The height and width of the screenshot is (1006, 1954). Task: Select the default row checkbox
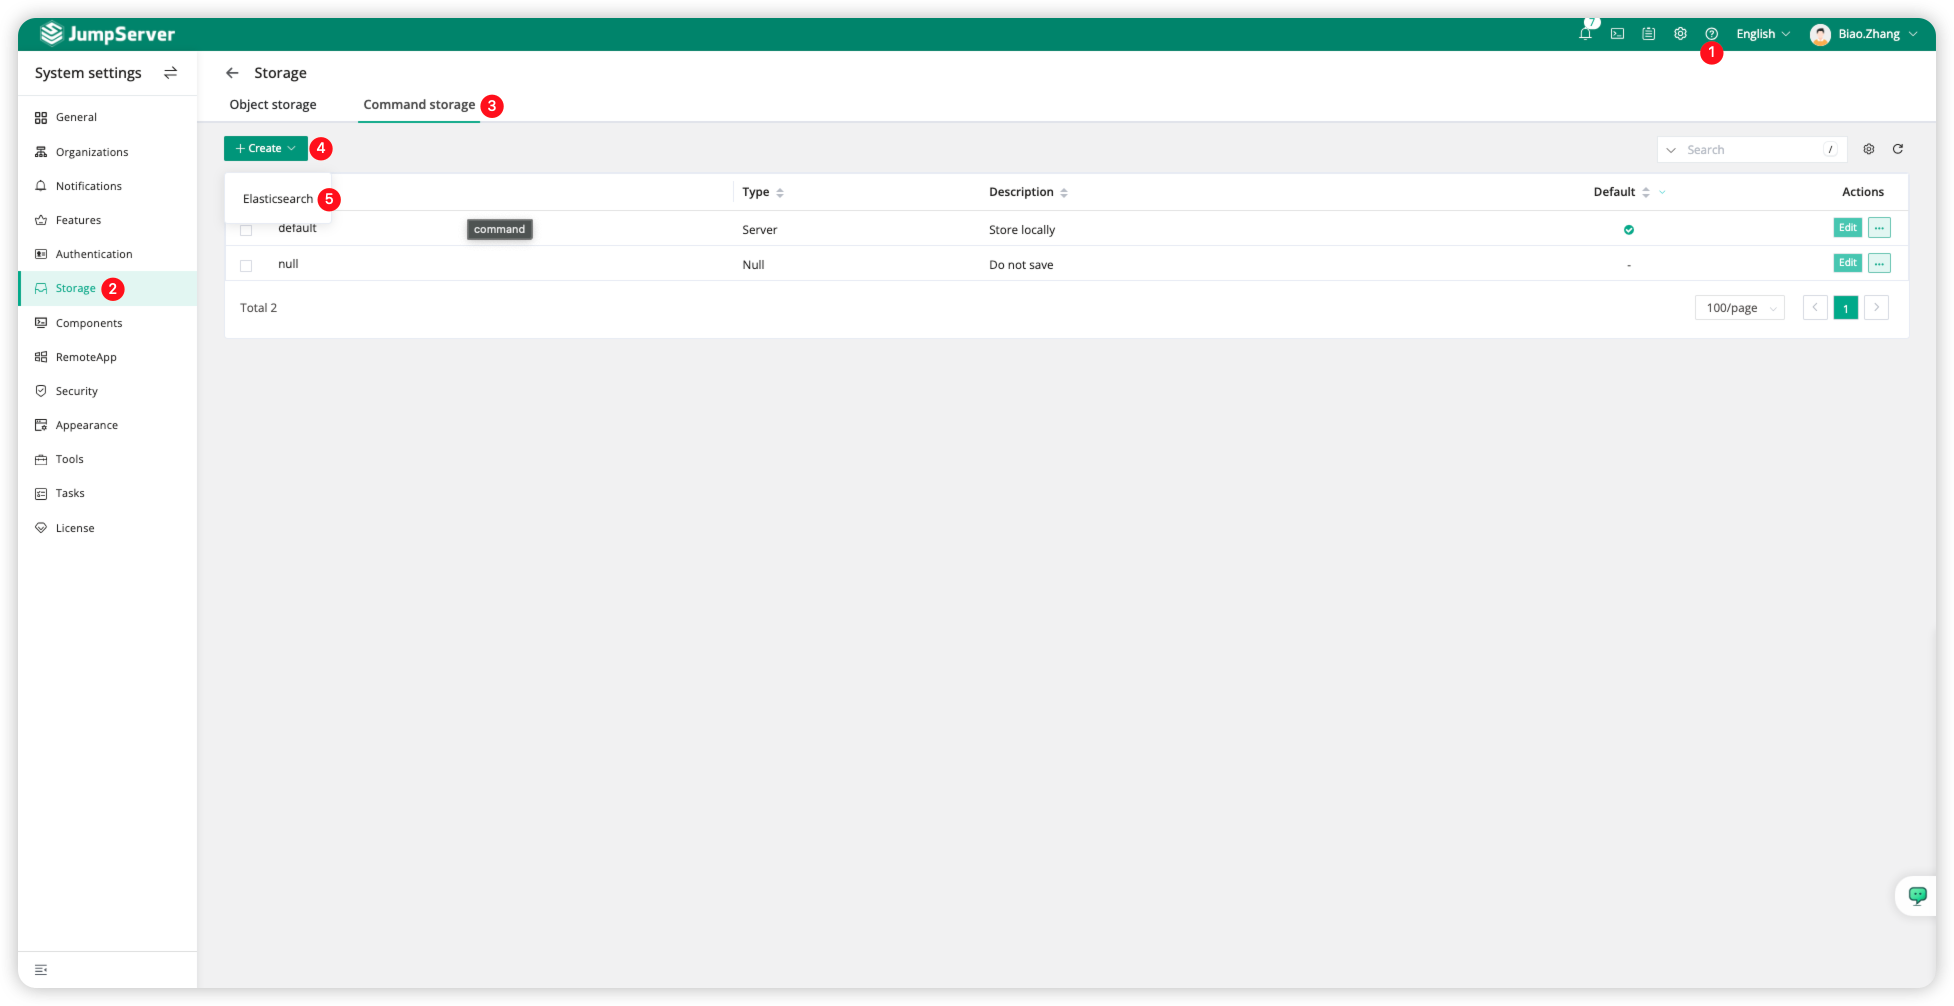point(246,230)
